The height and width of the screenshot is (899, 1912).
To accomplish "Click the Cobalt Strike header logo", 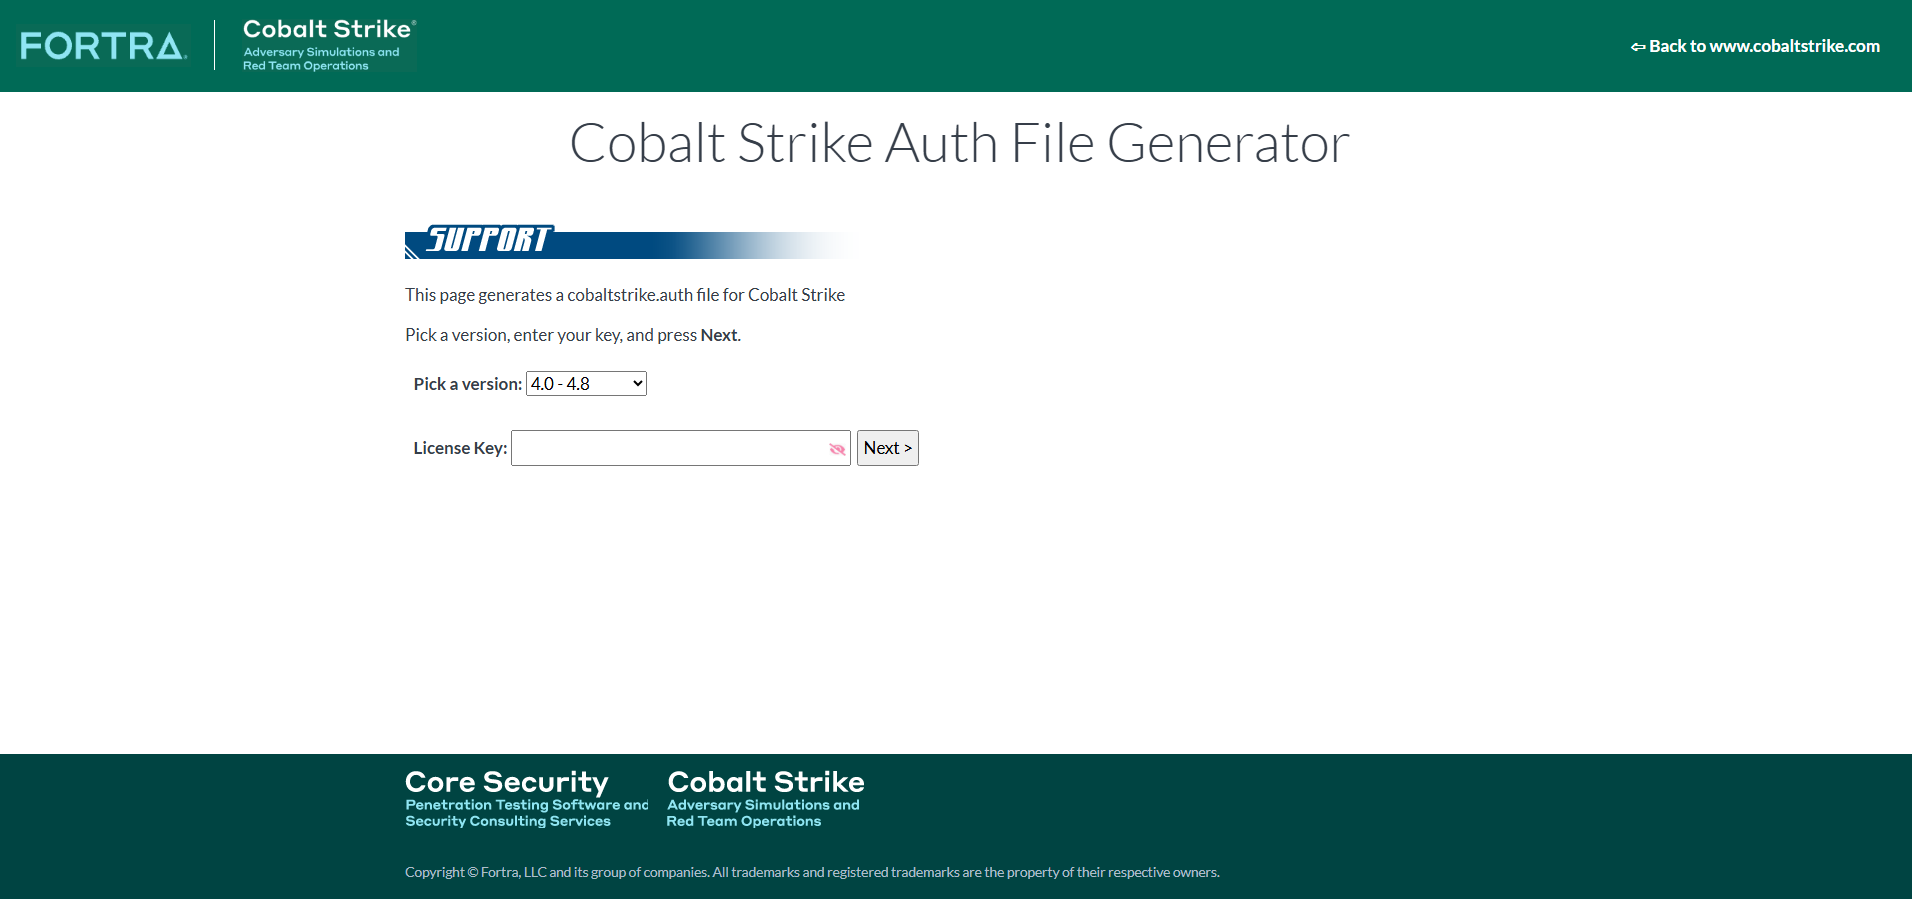I will (x=329, y=45).
